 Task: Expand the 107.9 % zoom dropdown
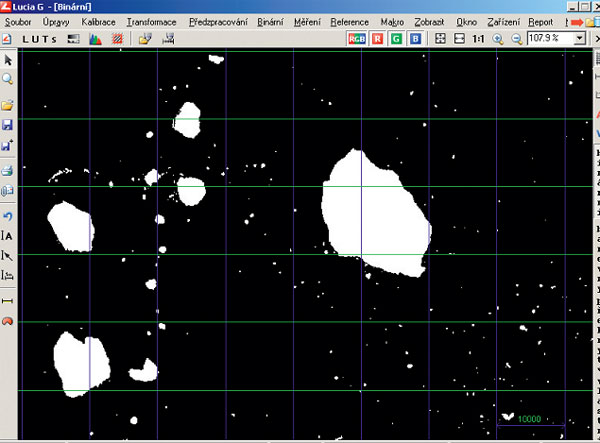pyautogui.click(x=580, y=38)
